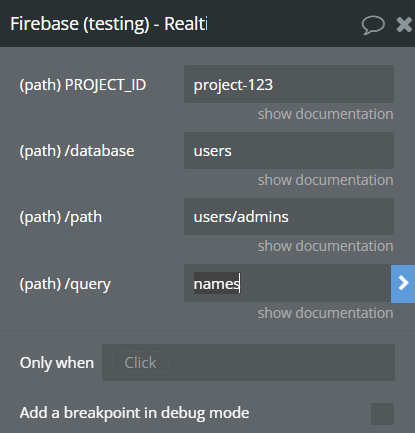Click the dashed 'Click' placeholder in Only when
415x433 pixels.
(140, 362)
